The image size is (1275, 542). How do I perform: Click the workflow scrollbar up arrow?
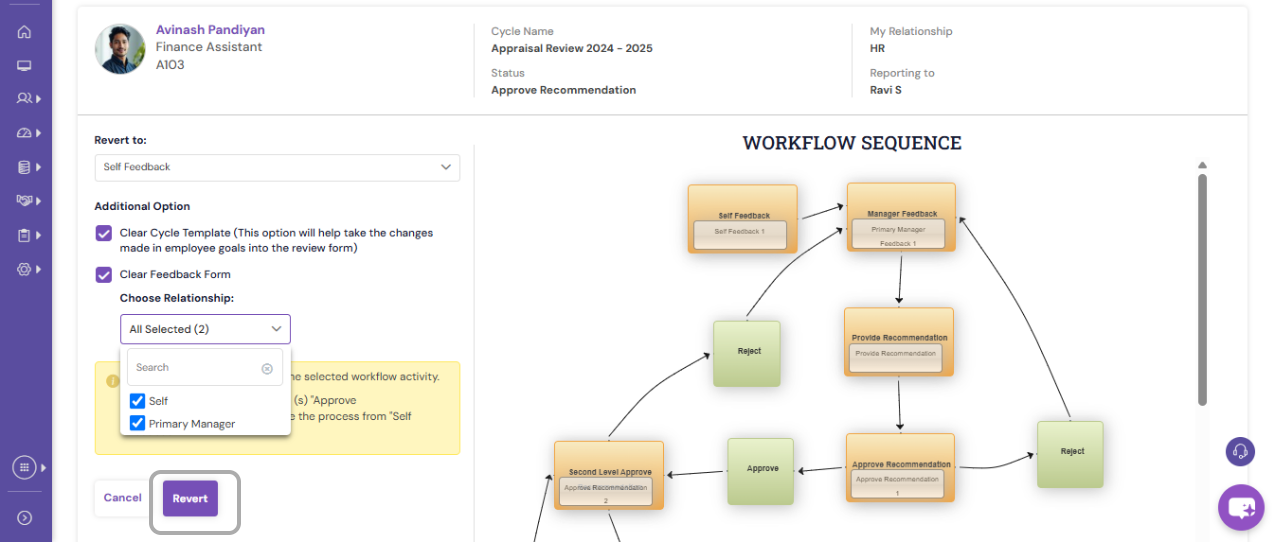pyautogui.click(x=1203, y=165)
